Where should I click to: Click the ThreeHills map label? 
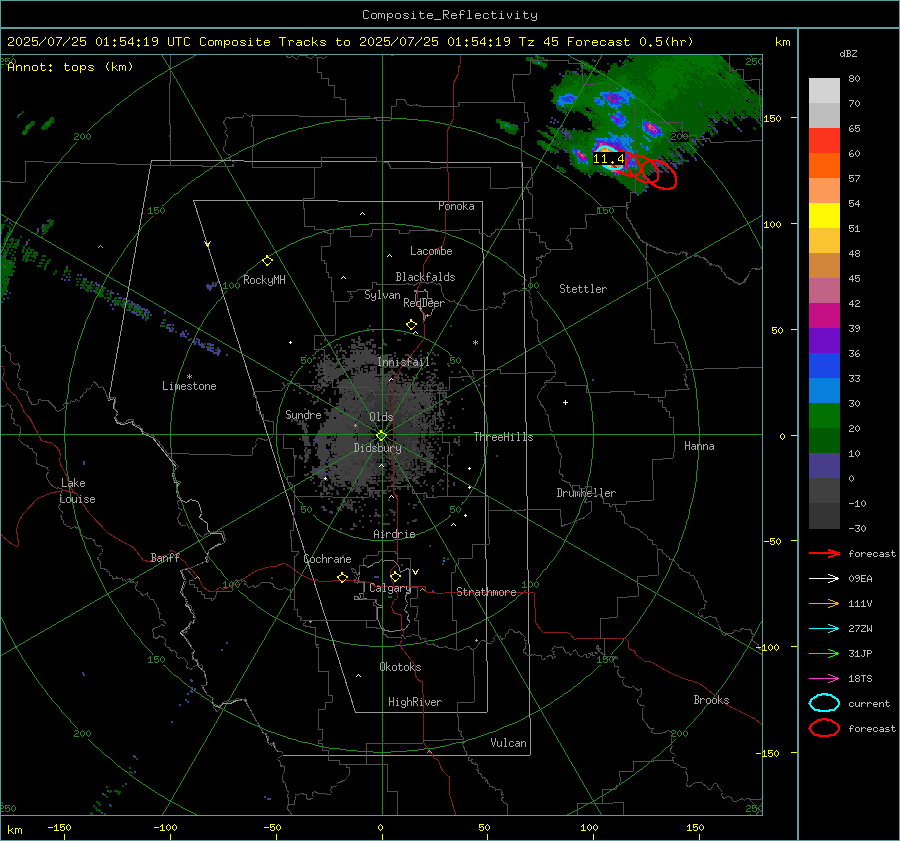tap(503, 437)
